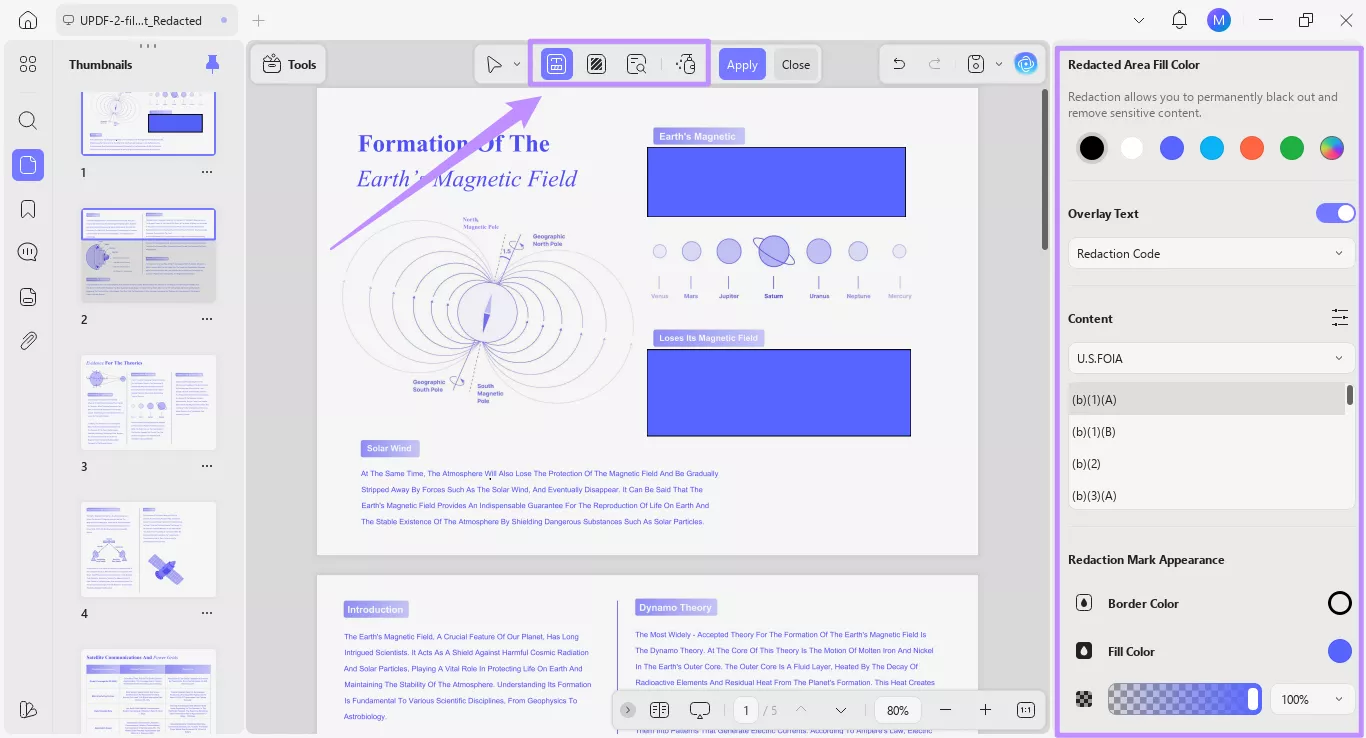
Task: Click the 80% zoom level field
Action: (x=898, y=710)
